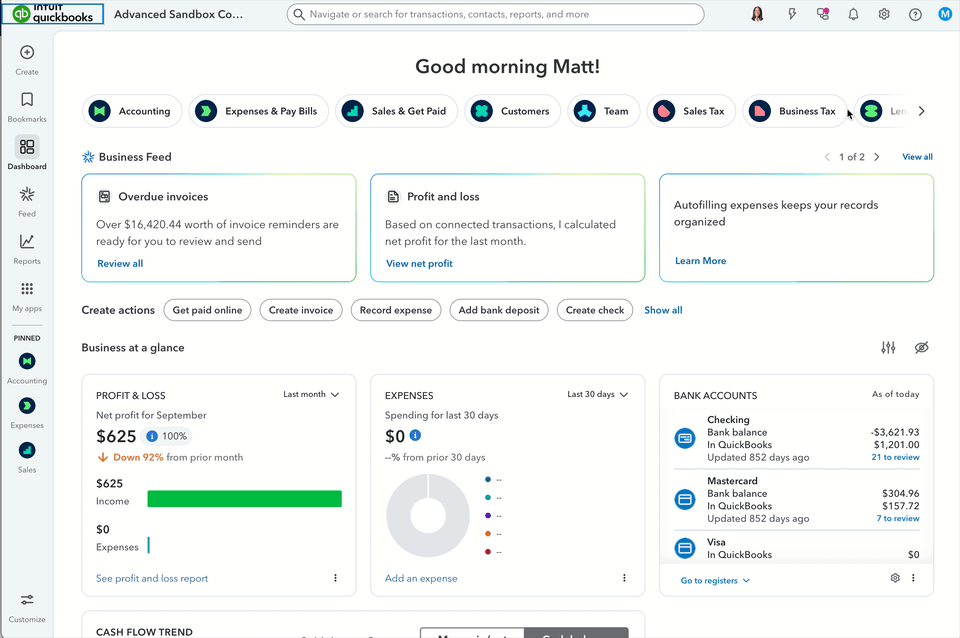This screenshot has height=638, width=960.
Task: Click Get paid online action
Action: [x=208, y=310]
